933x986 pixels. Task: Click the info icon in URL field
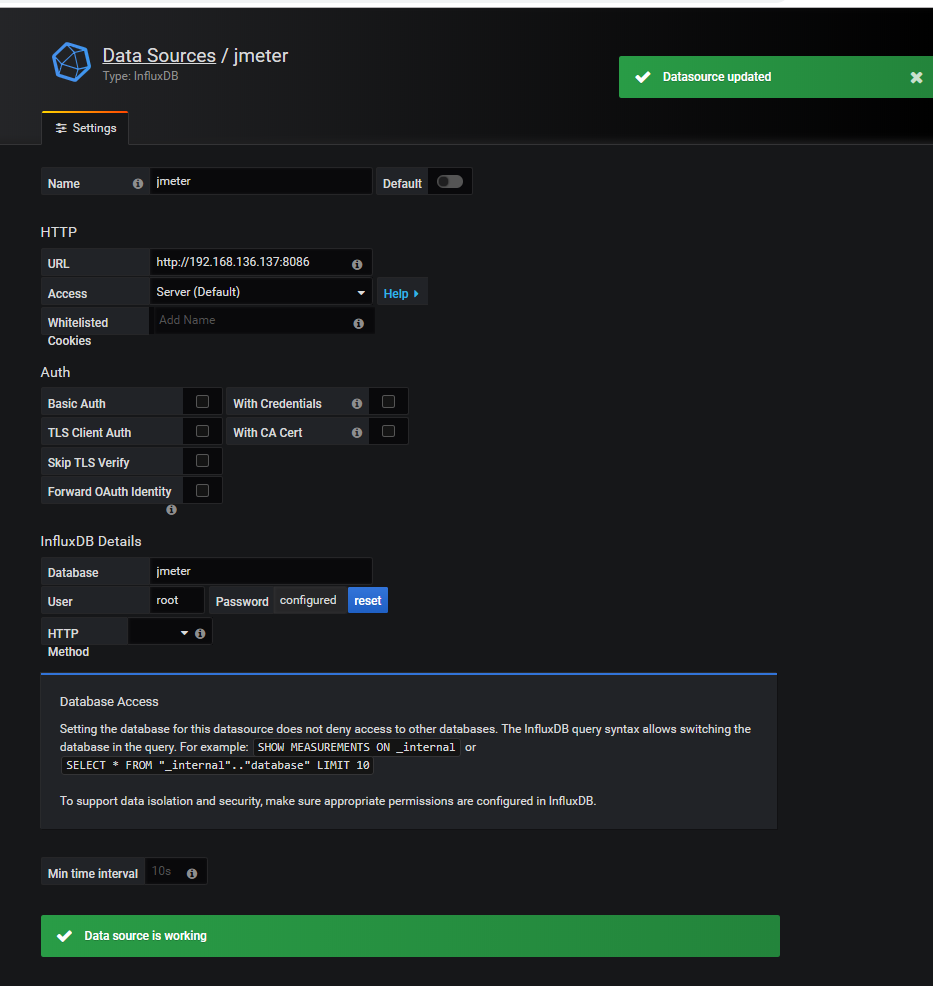pos(357,264)
